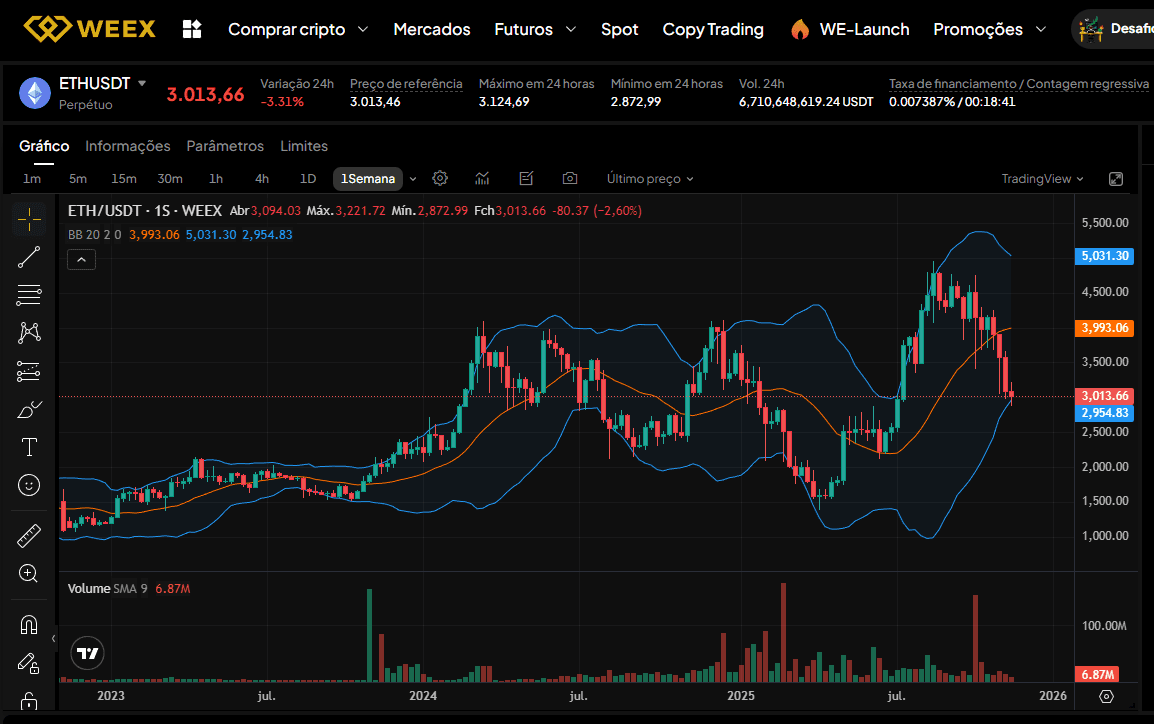Expand the chart to fullscreen

[x=1116, y=178]
